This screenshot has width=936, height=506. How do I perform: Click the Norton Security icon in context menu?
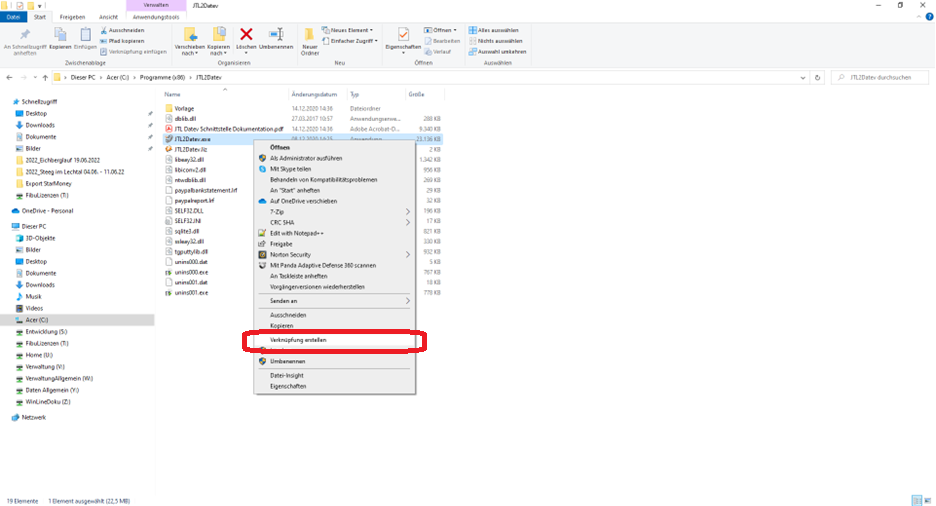(x=263, y=255)
